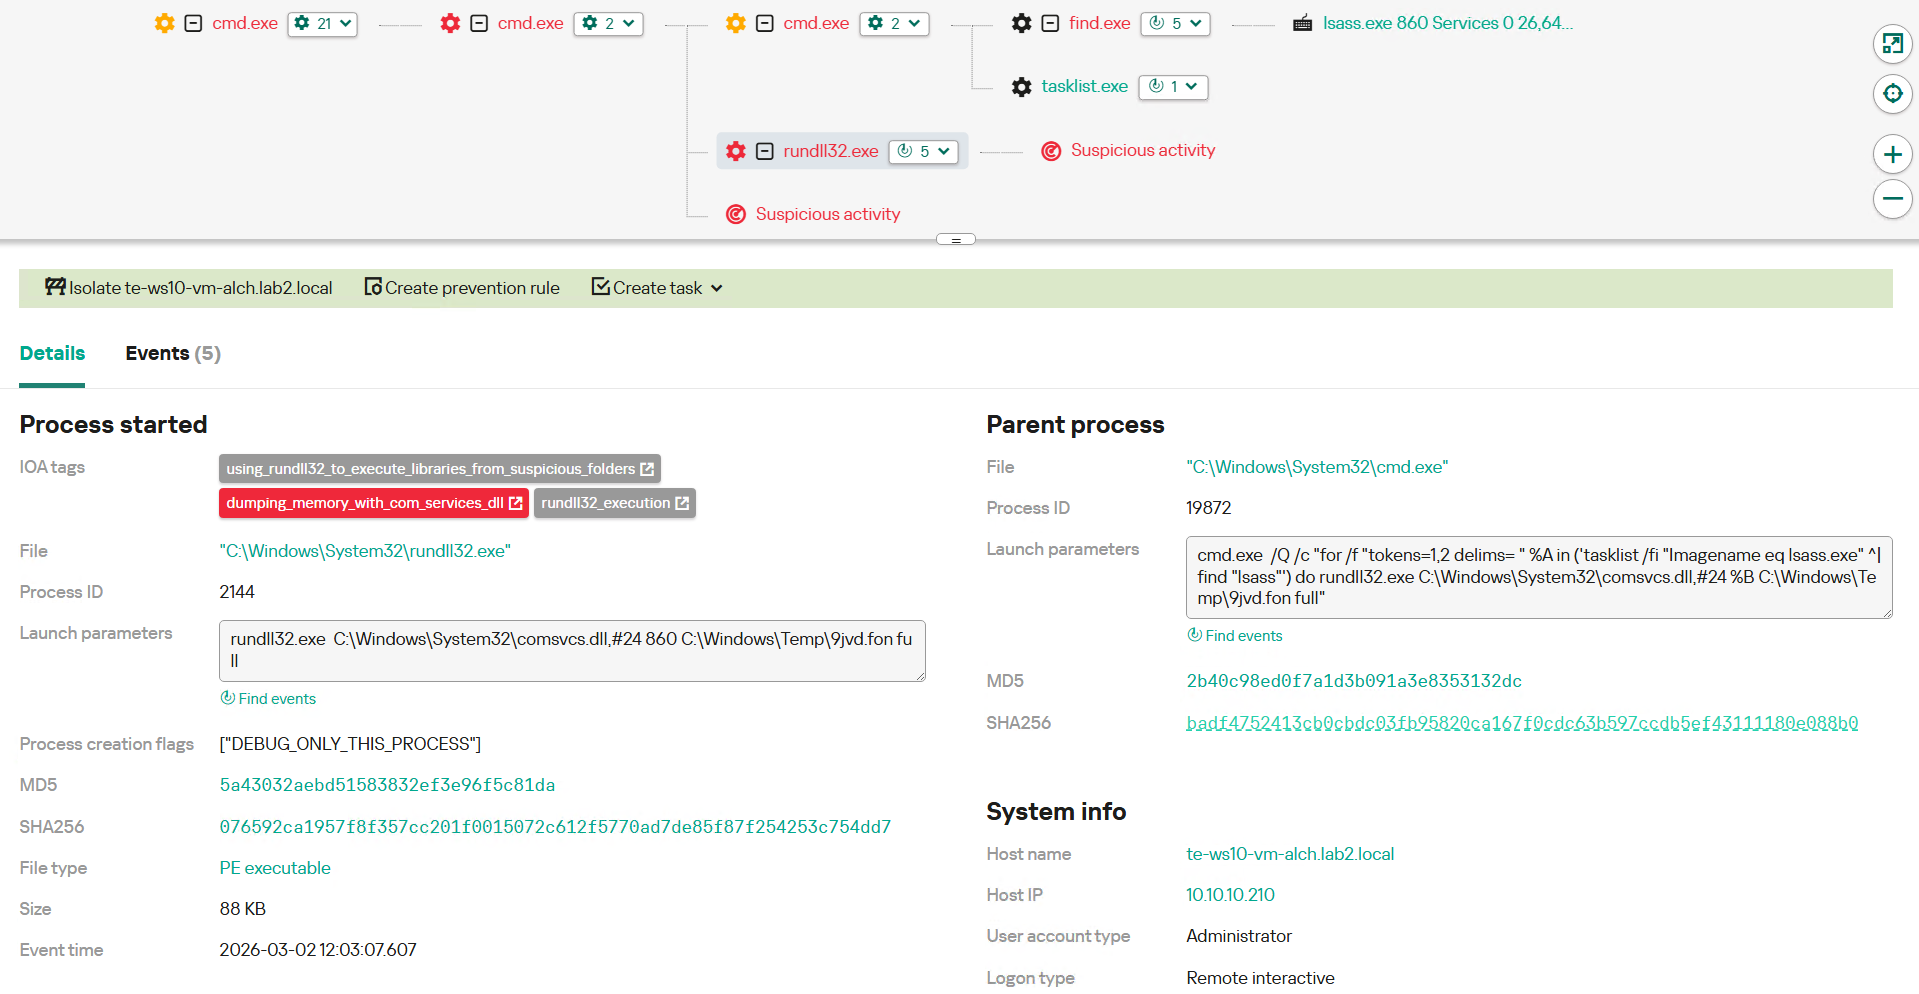Click Create prevention rule
The height and width of the screenshot is (994, 1919).
[x=462, y=288]
